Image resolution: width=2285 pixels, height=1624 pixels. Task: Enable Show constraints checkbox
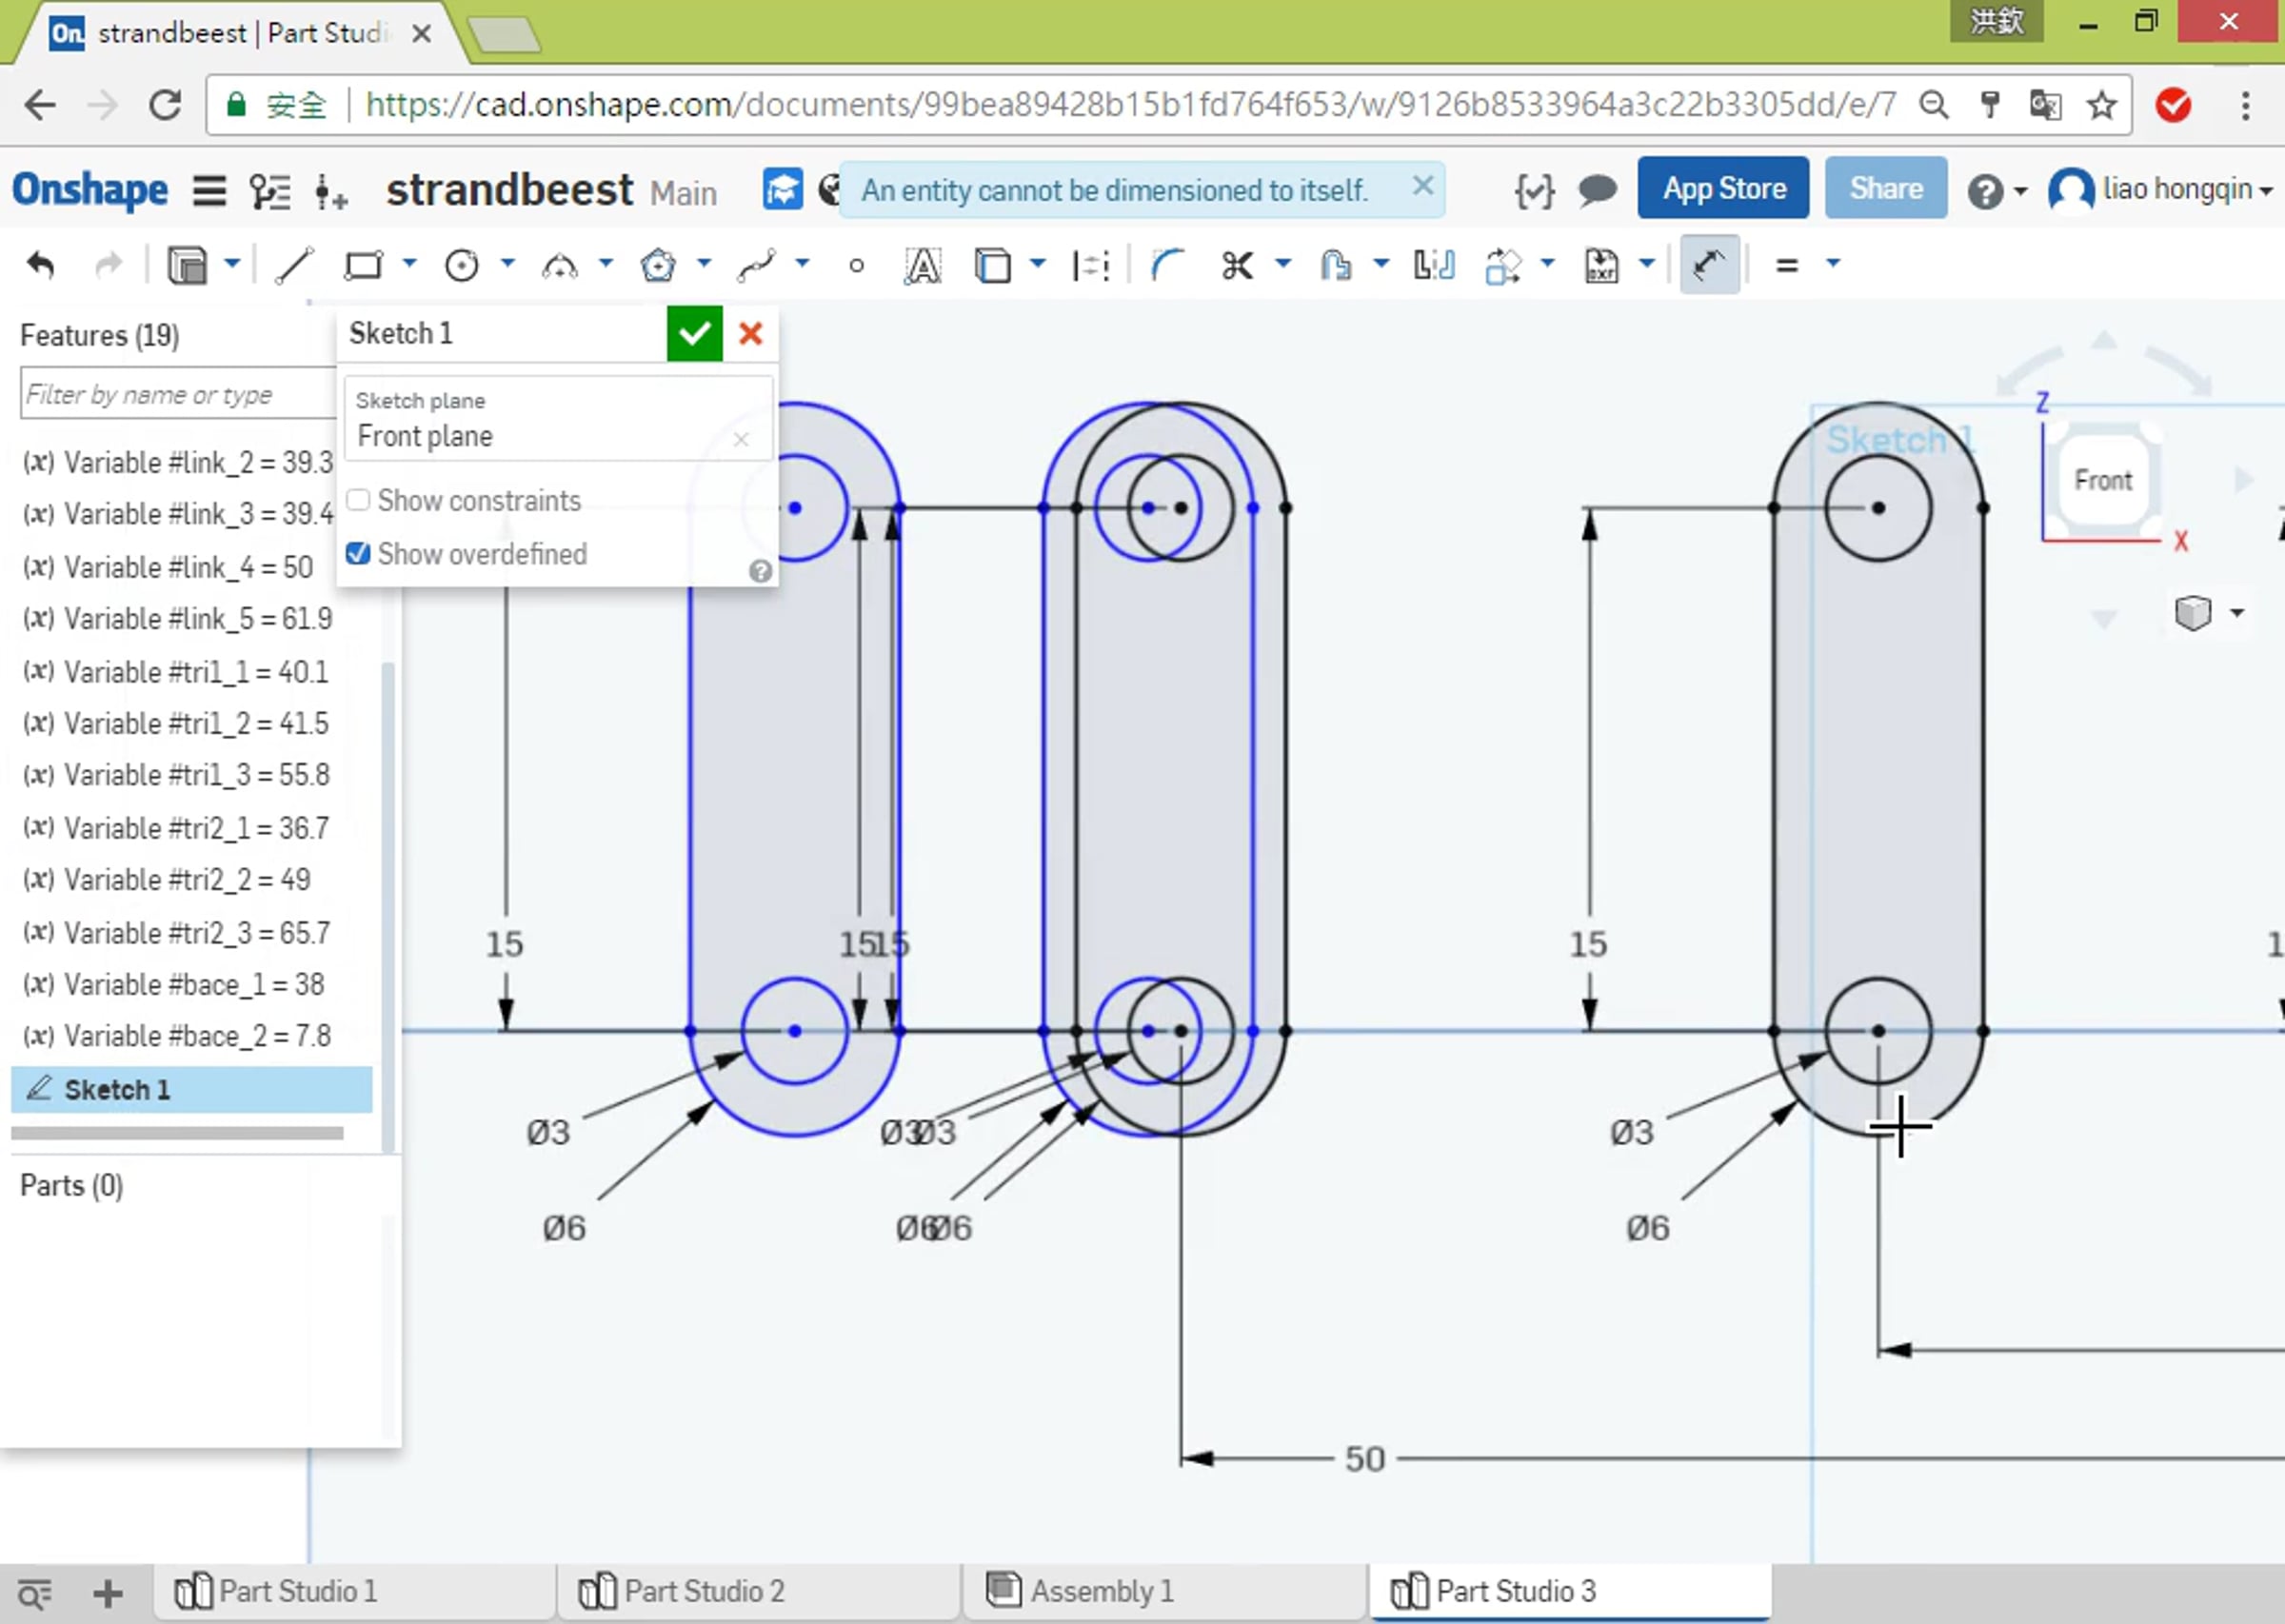[358, 499]
